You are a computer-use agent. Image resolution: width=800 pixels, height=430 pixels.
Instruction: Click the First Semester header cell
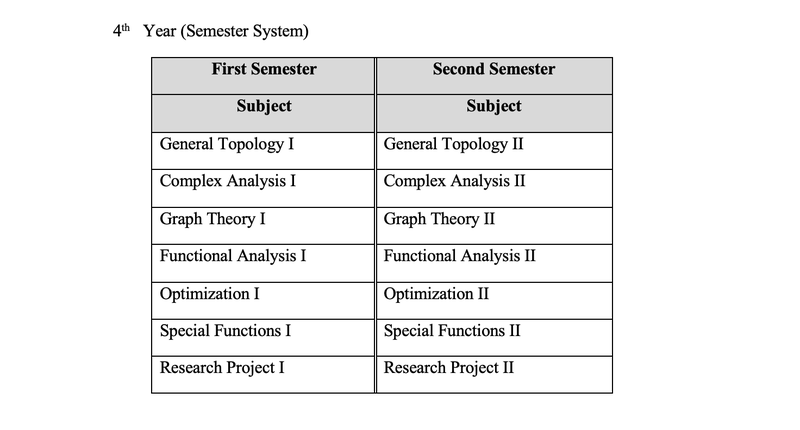point(263,76)
